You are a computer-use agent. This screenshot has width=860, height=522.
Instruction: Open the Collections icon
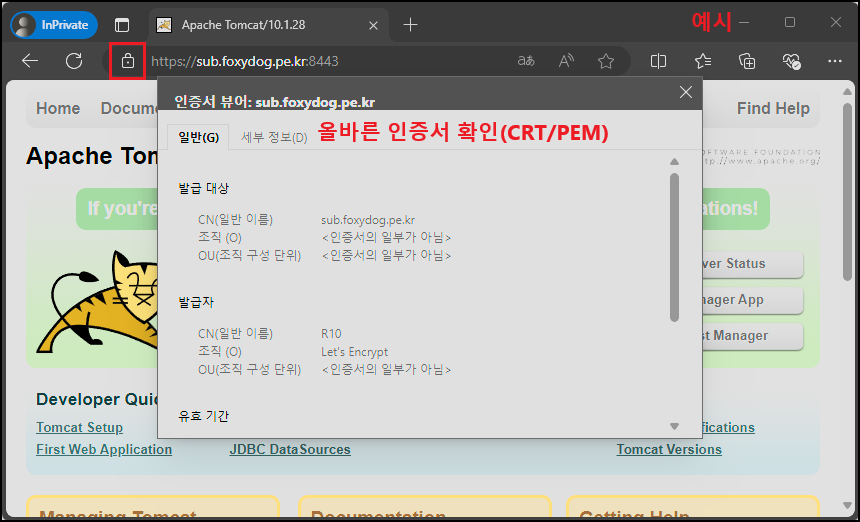(748, 61)
